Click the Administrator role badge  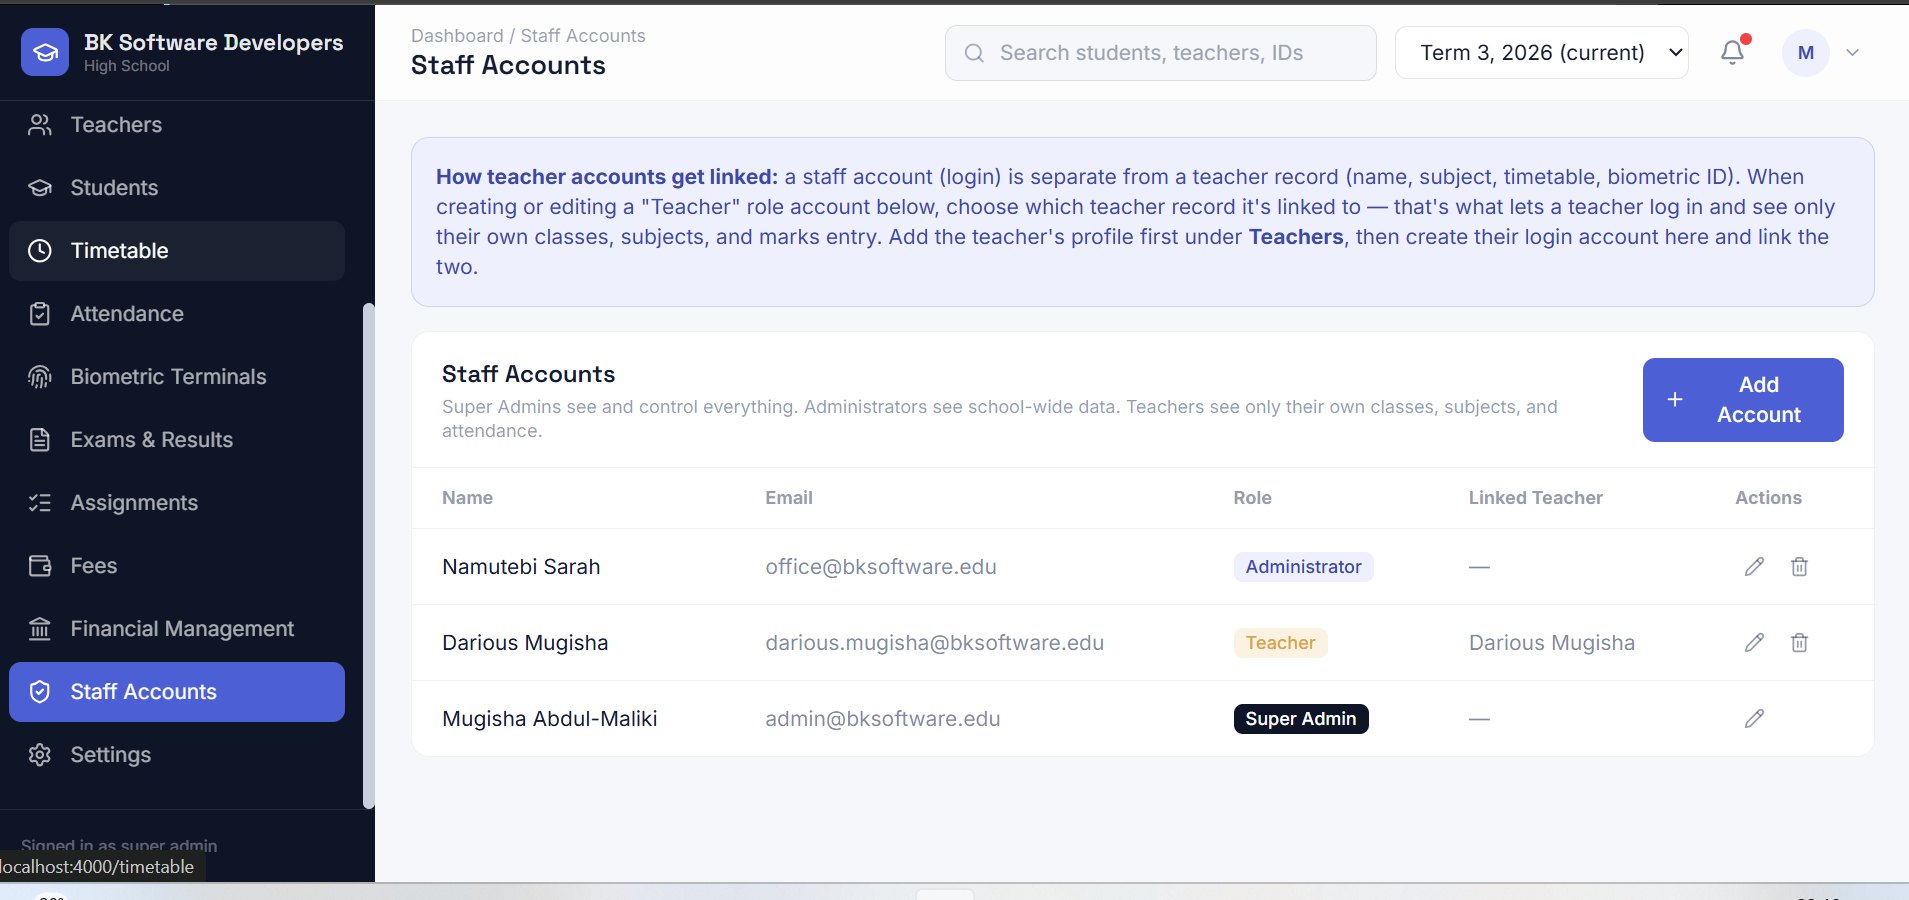pyautogui.click(x=1303, y=567)
